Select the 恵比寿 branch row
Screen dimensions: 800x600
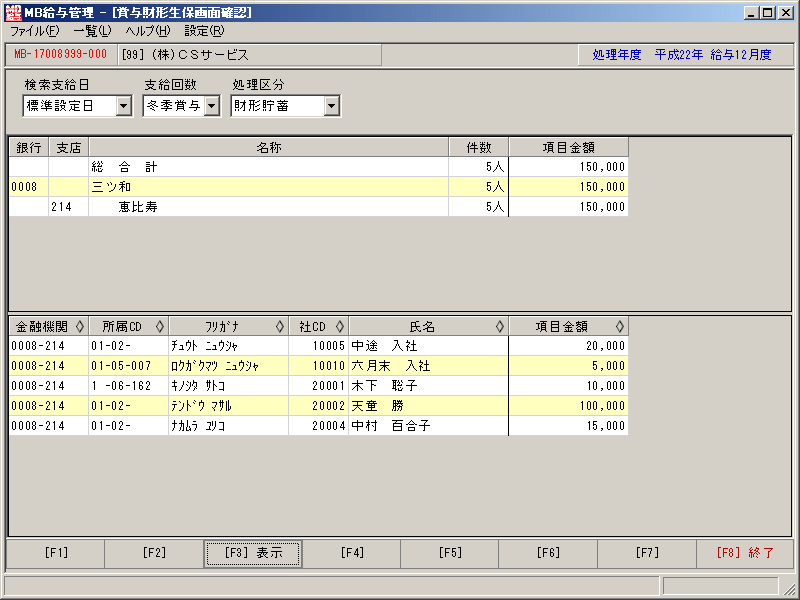318,207
